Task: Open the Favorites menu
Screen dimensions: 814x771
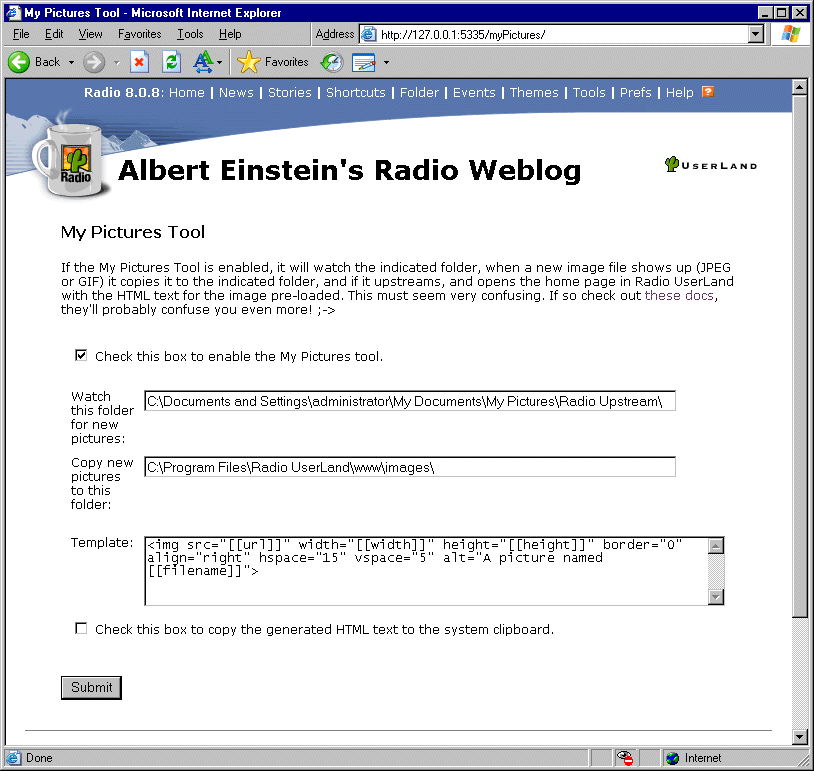Action: point(140,34)
